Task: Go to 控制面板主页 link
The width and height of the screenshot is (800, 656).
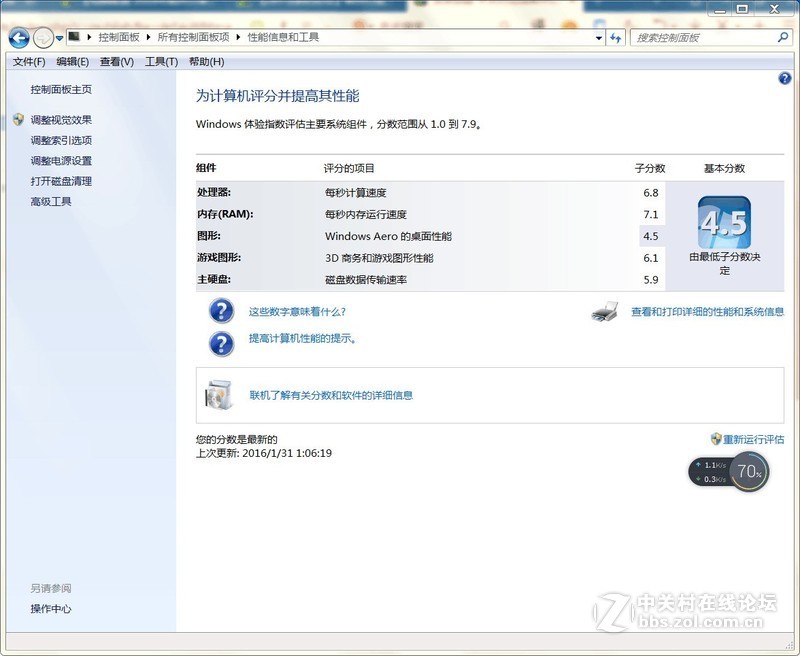Action: [61, 89]
